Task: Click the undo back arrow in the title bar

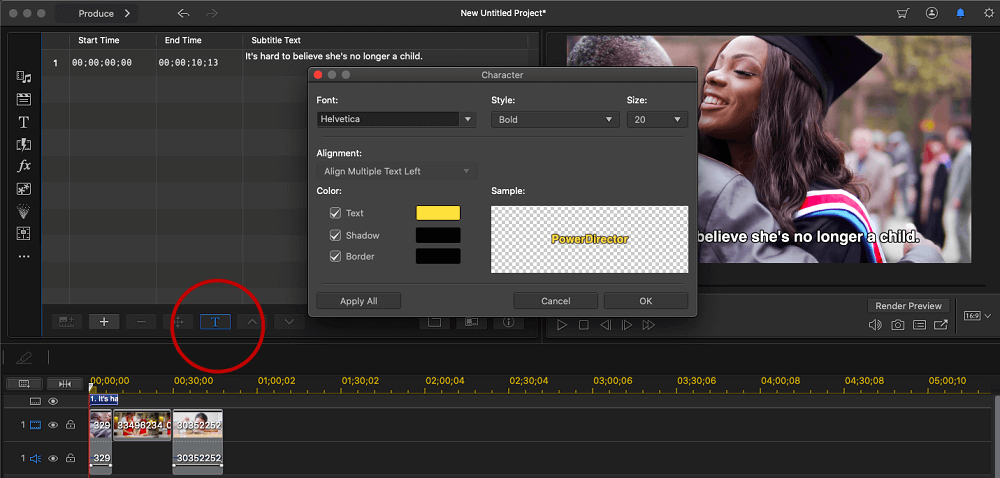Action: pos(184,13)
